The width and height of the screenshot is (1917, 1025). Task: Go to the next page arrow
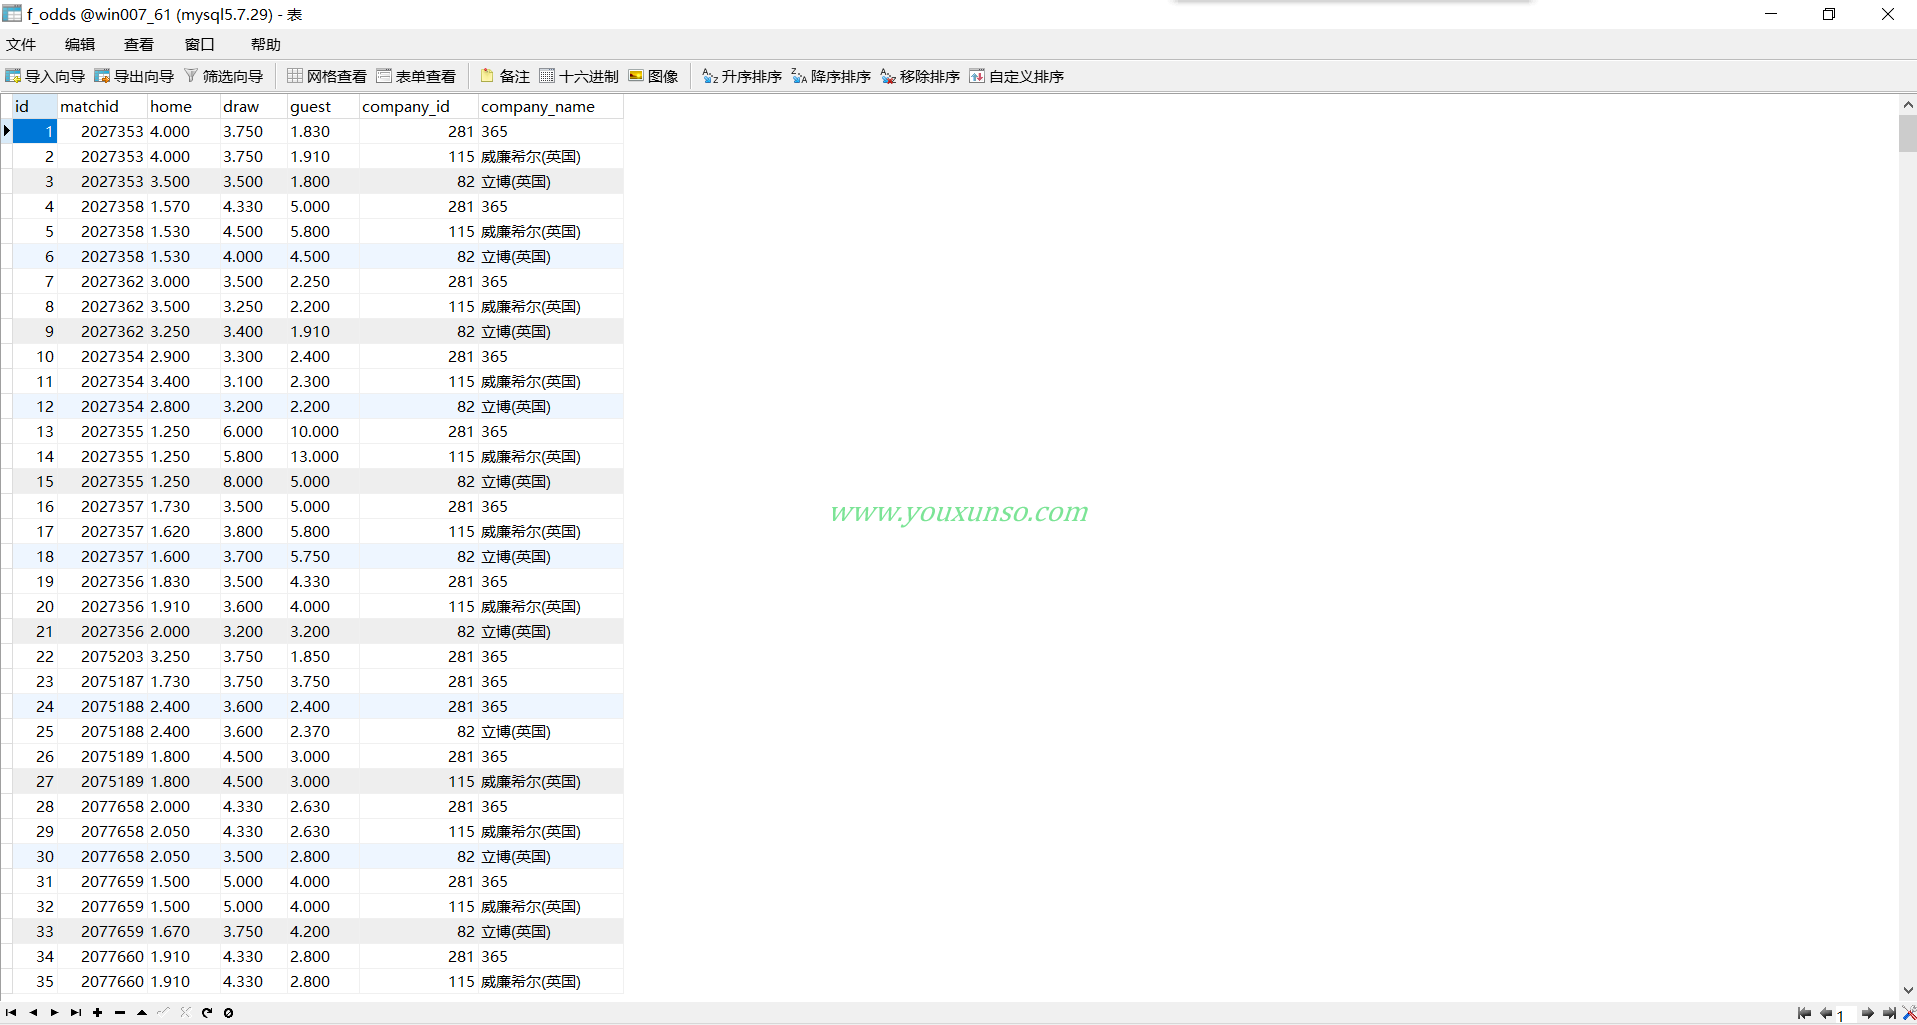pyautogui.click(x=1867, y=1013)
